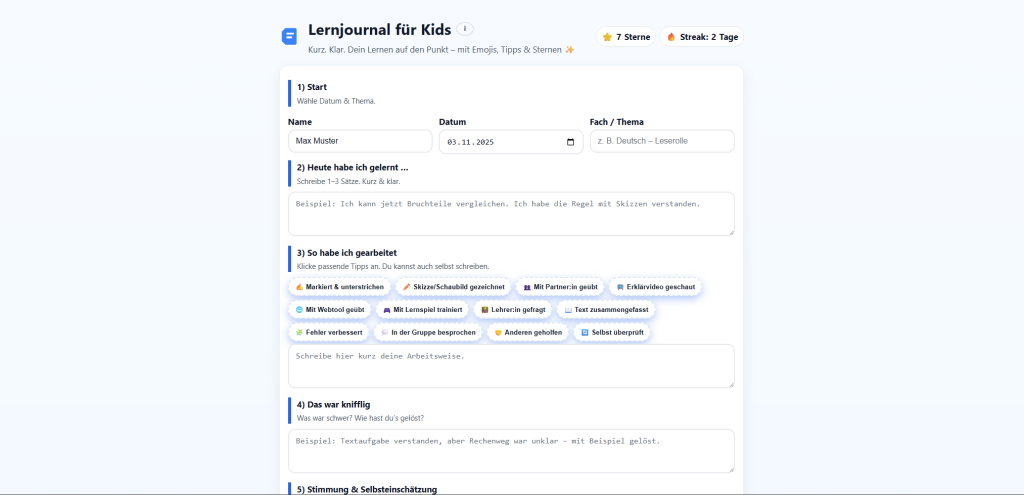Click the blue Lernjournal logo icon
The height and width of the screenshot is (495, 1024).
click(289, 36)
